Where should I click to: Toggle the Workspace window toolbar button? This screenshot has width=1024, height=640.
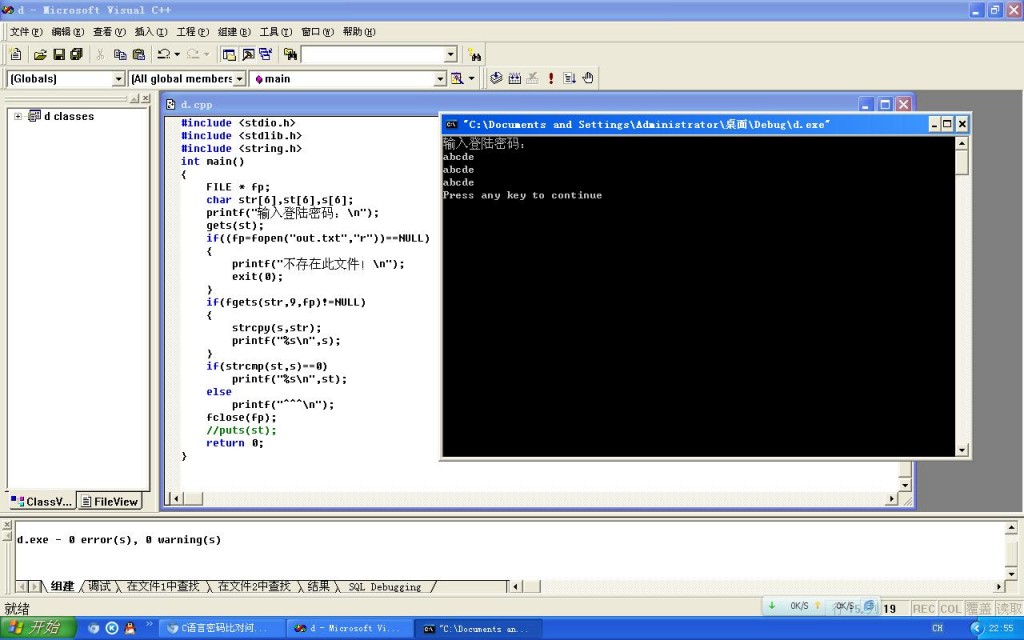pos(229,54)
